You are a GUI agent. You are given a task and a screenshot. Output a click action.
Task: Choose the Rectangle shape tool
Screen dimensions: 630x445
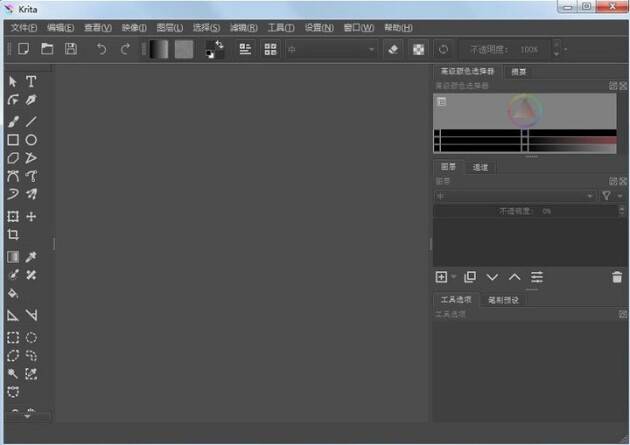tap(13, 140)
